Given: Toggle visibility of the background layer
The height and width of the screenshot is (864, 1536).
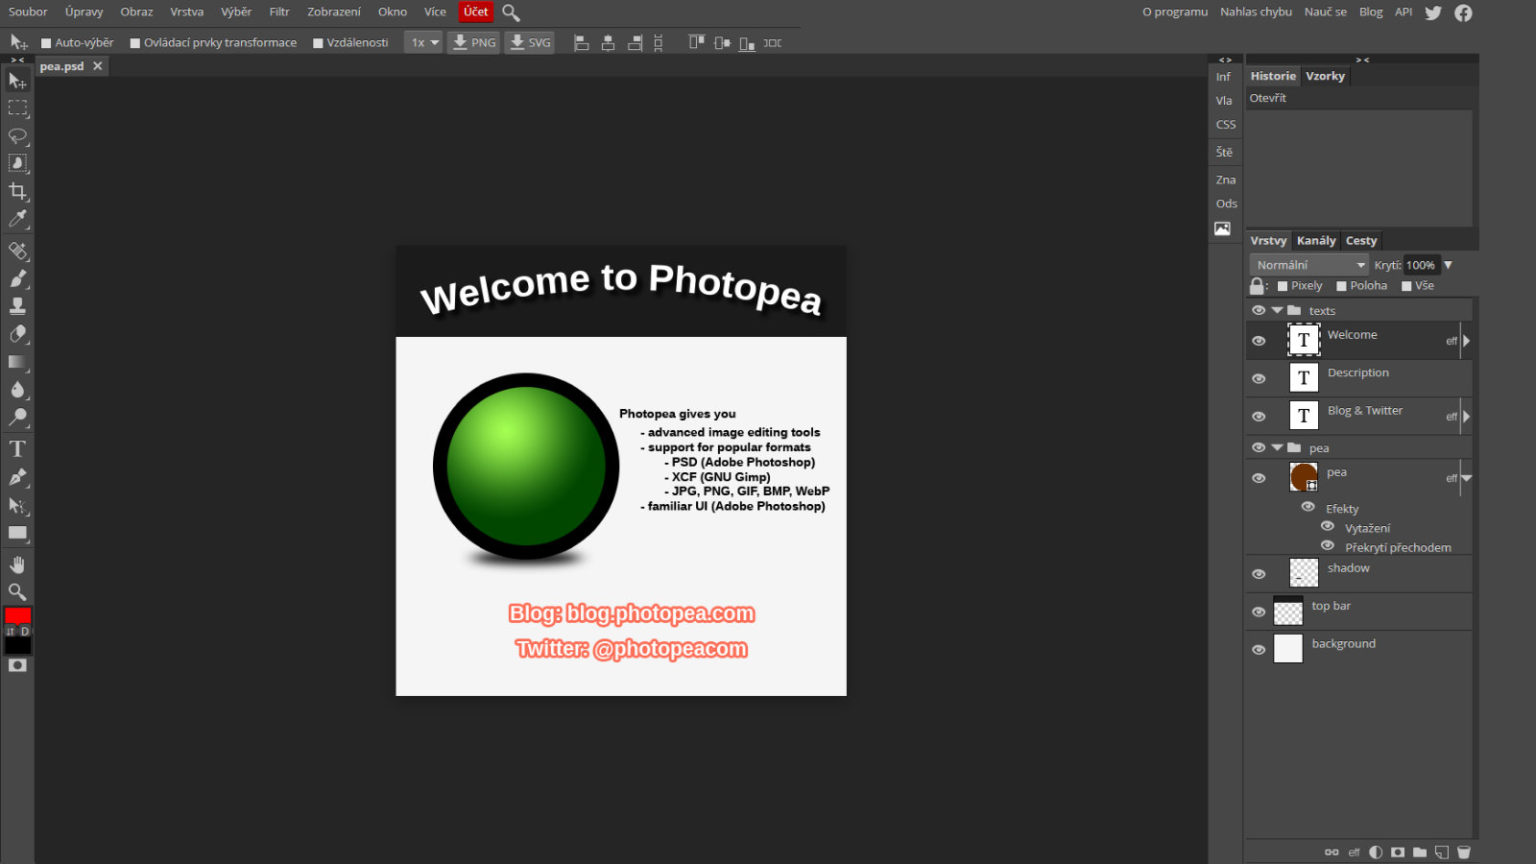Looking at the screenshot, I should click(1258, 649).
